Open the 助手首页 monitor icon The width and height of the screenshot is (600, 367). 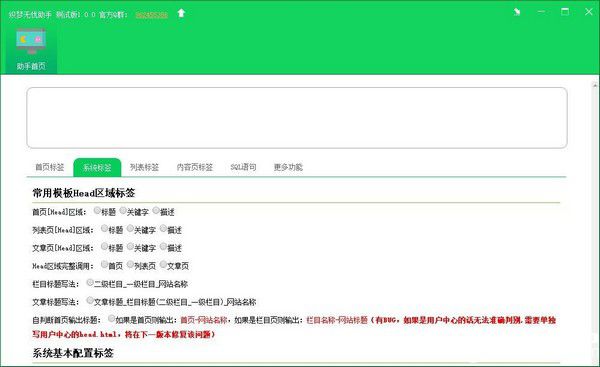[x=31, y=42]
